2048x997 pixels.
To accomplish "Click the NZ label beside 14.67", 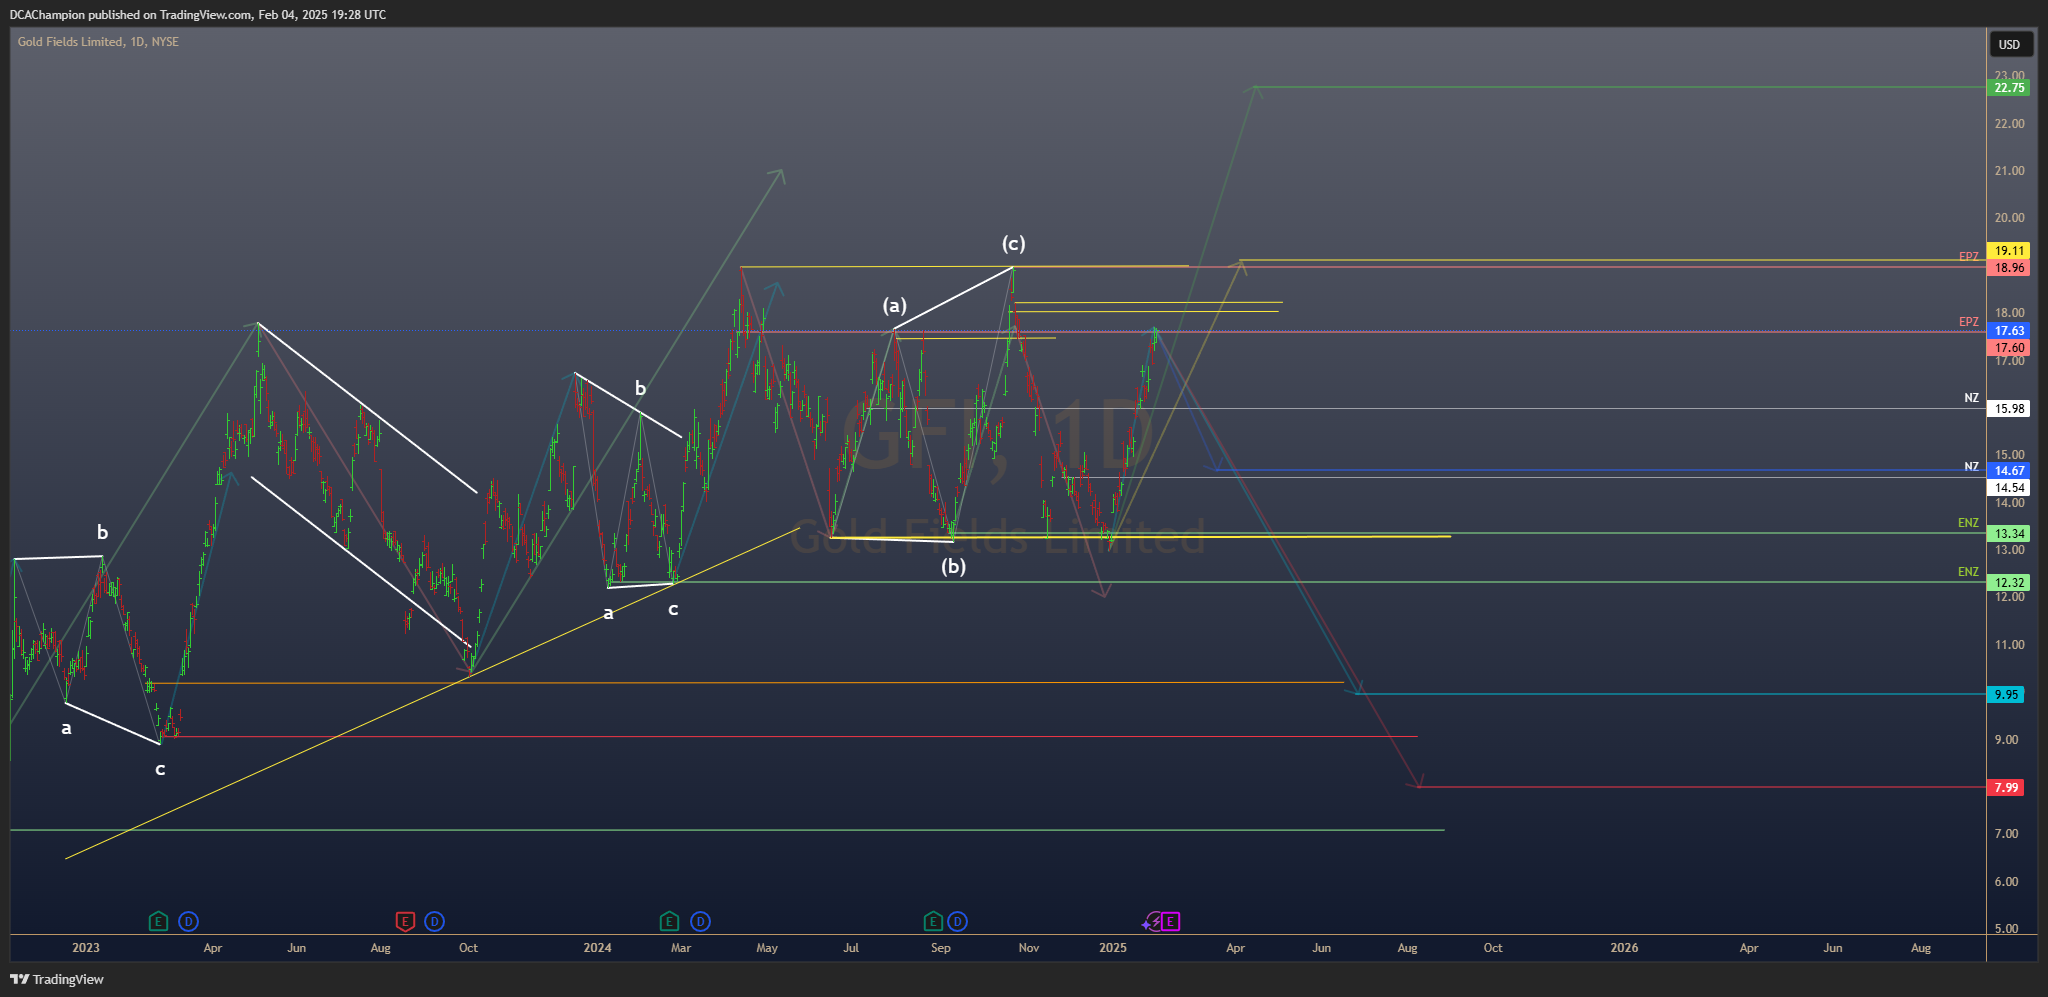I will [x=1971, y=467].
